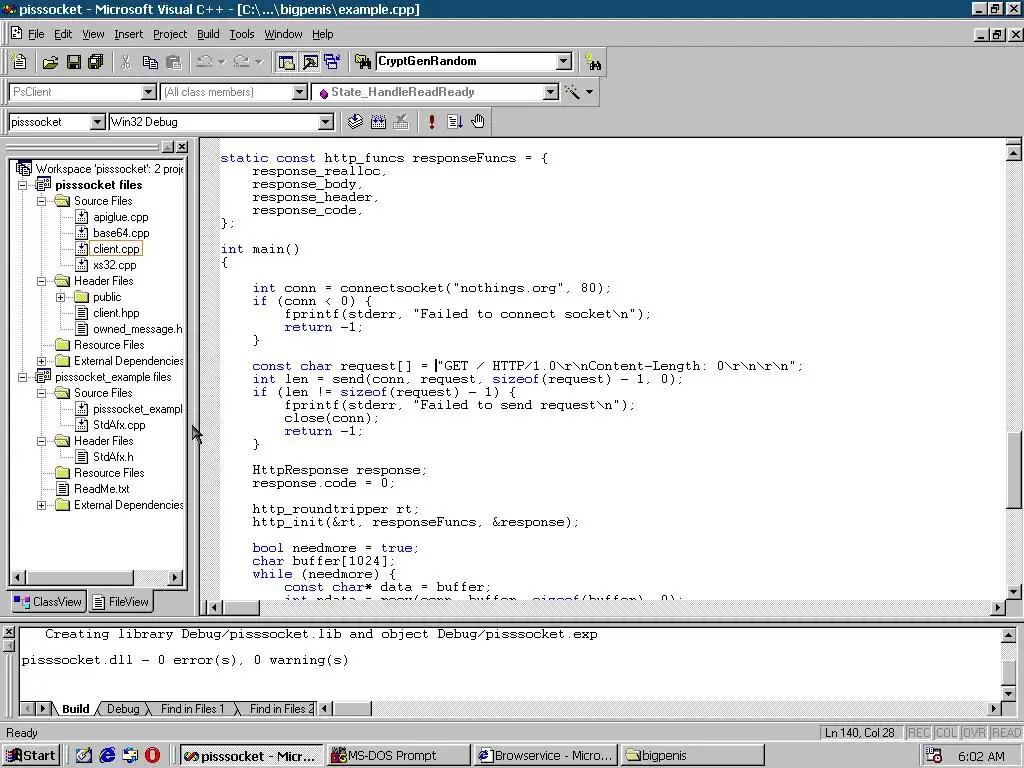Open Internet Explorer from quick launch

tap(107, 755)
